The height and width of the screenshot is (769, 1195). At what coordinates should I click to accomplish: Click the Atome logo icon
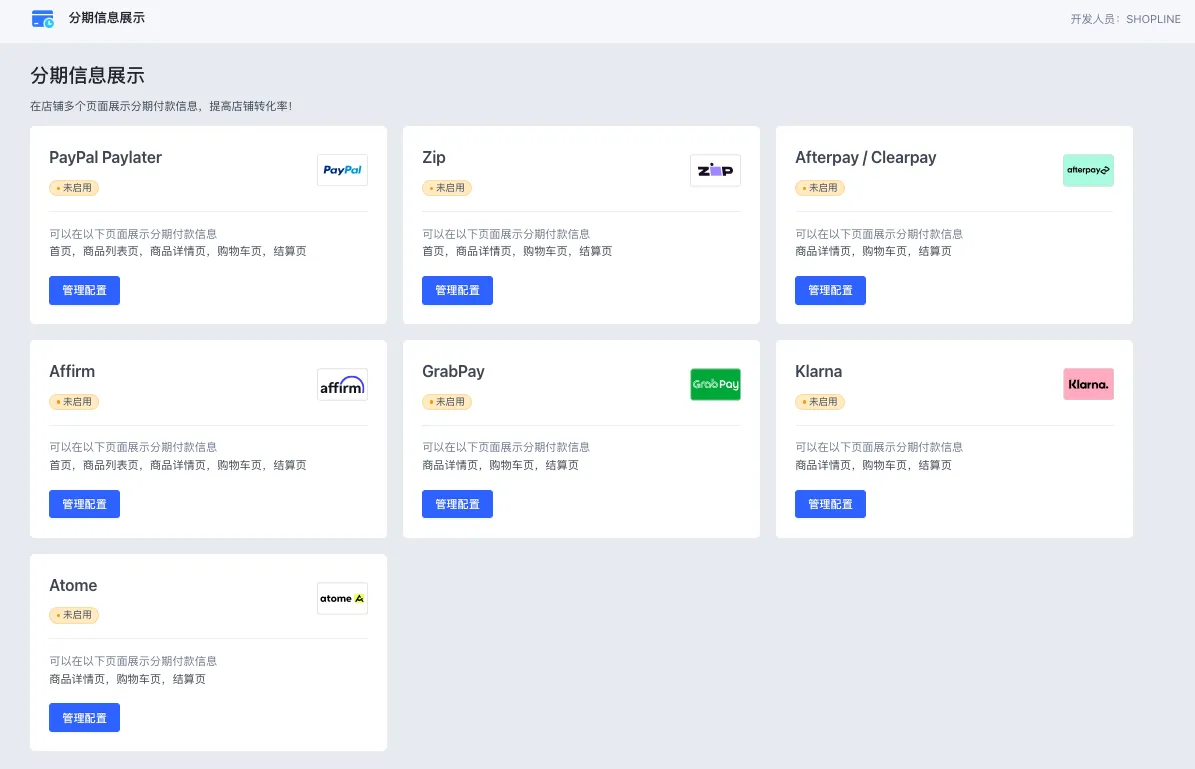click(x=342, y=598)
